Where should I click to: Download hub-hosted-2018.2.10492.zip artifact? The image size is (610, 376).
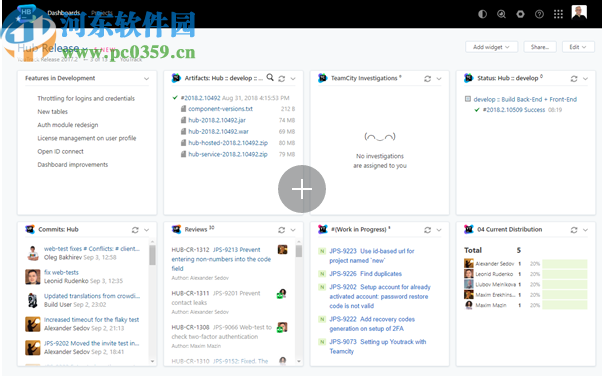(x=228, y=143)
